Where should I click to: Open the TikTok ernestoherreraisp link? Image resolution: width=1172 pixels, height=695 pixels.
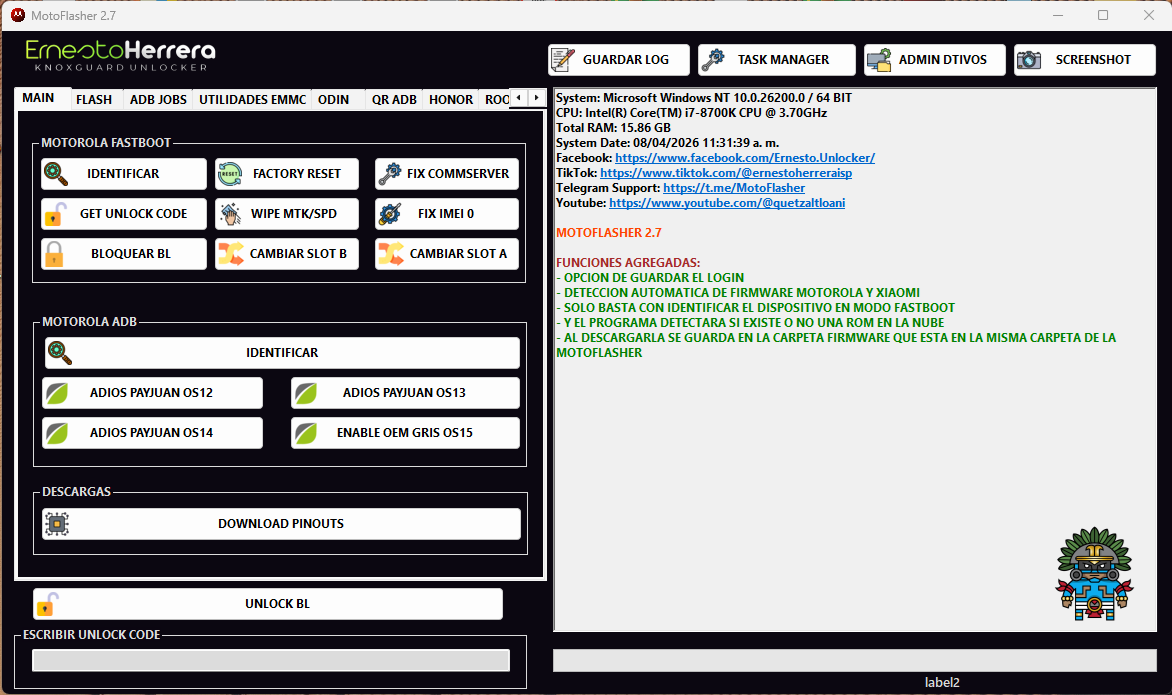click(x=726, y=173)
